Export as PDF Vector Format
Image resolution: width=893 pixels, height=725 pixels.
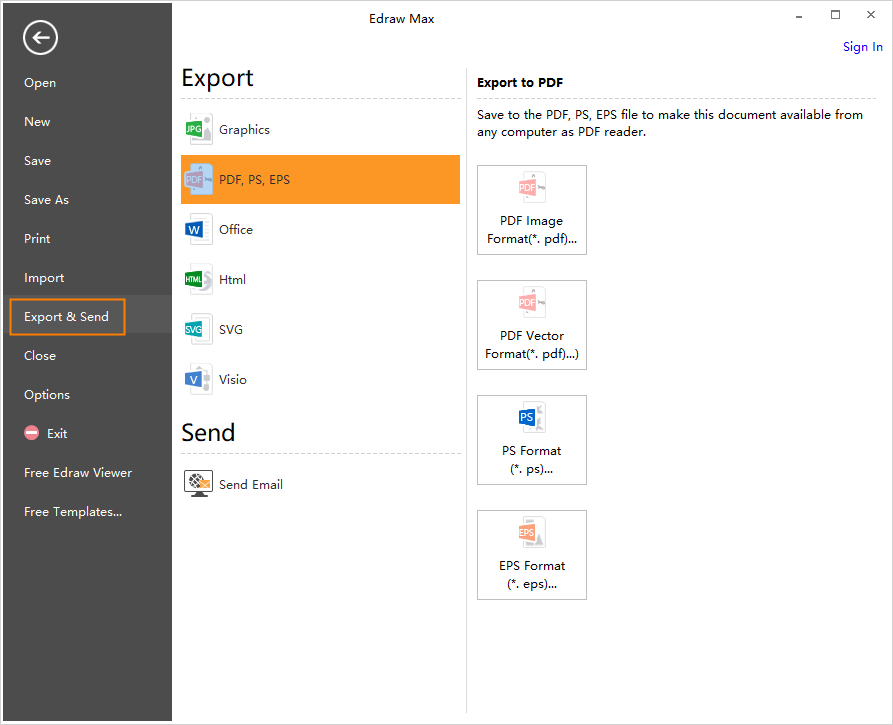point(531,325)
